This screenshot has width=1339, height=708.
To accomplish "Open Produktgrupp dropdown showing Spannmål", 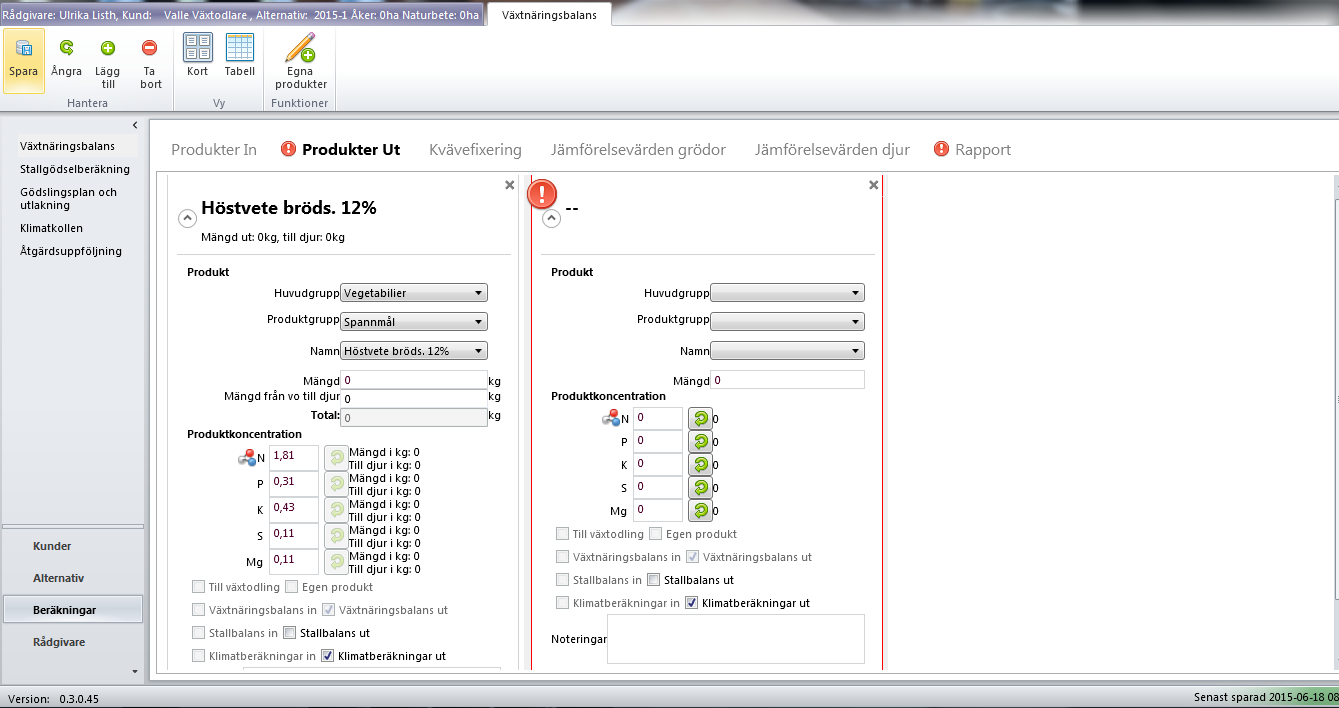I will (414, 322).
